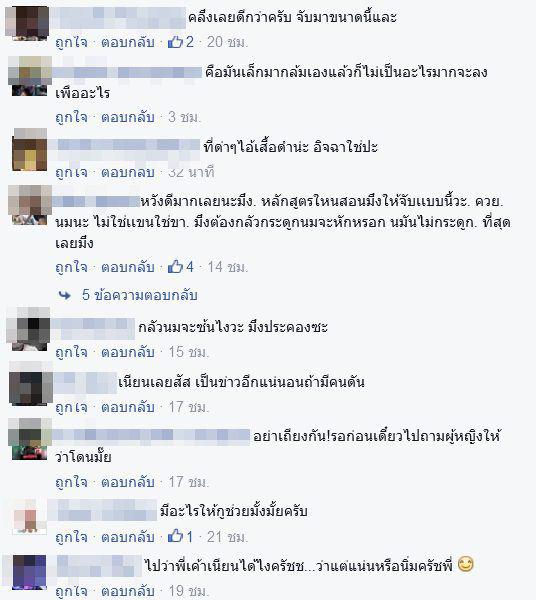This screenshot has width=536, height=600.
Task: Click the thumbs-up icon showing 4 likes
Action: (x=176, y=266)
